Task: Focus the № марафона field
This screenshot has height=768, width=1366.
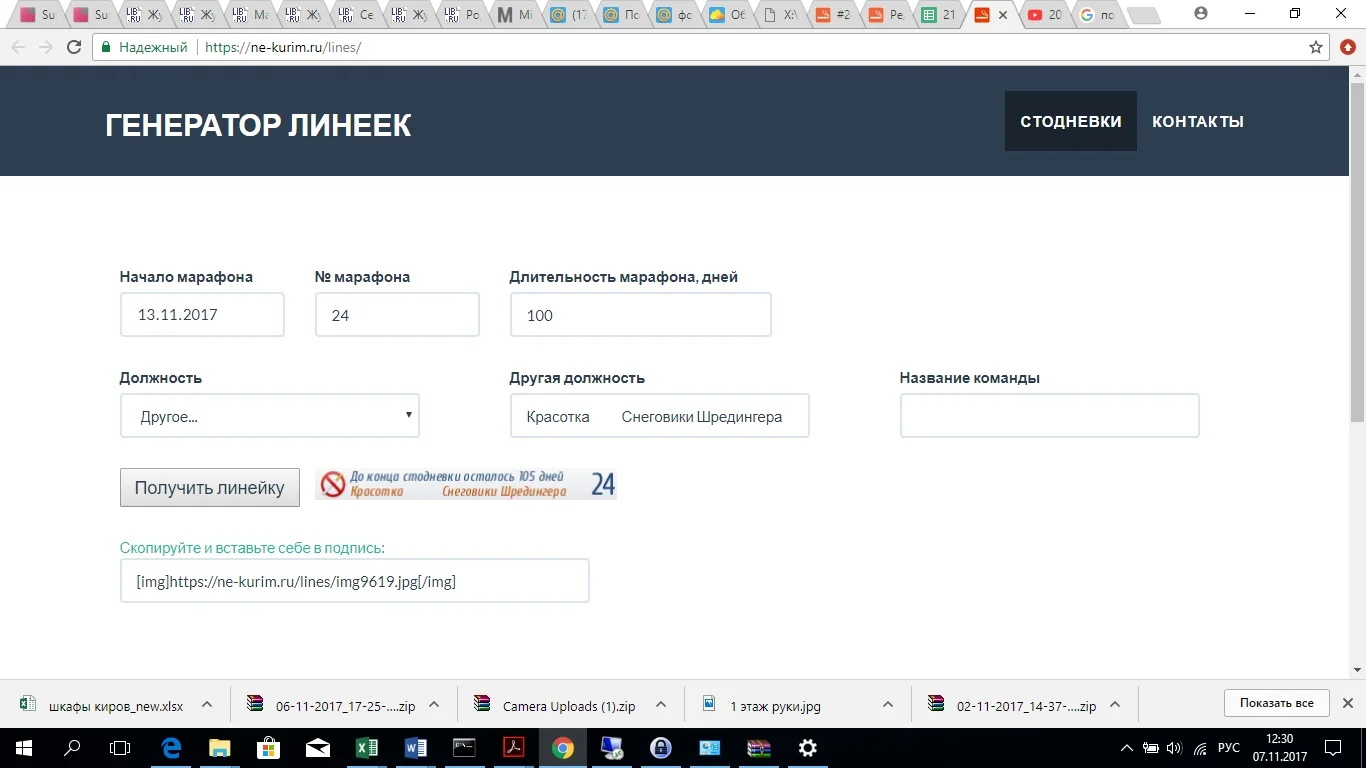Action: point(397,315)
